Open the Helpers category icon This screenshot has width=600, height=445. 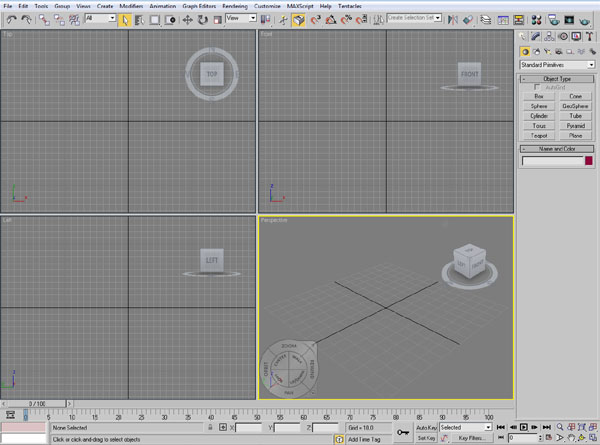pyautogui.click(x=570, y=52)
